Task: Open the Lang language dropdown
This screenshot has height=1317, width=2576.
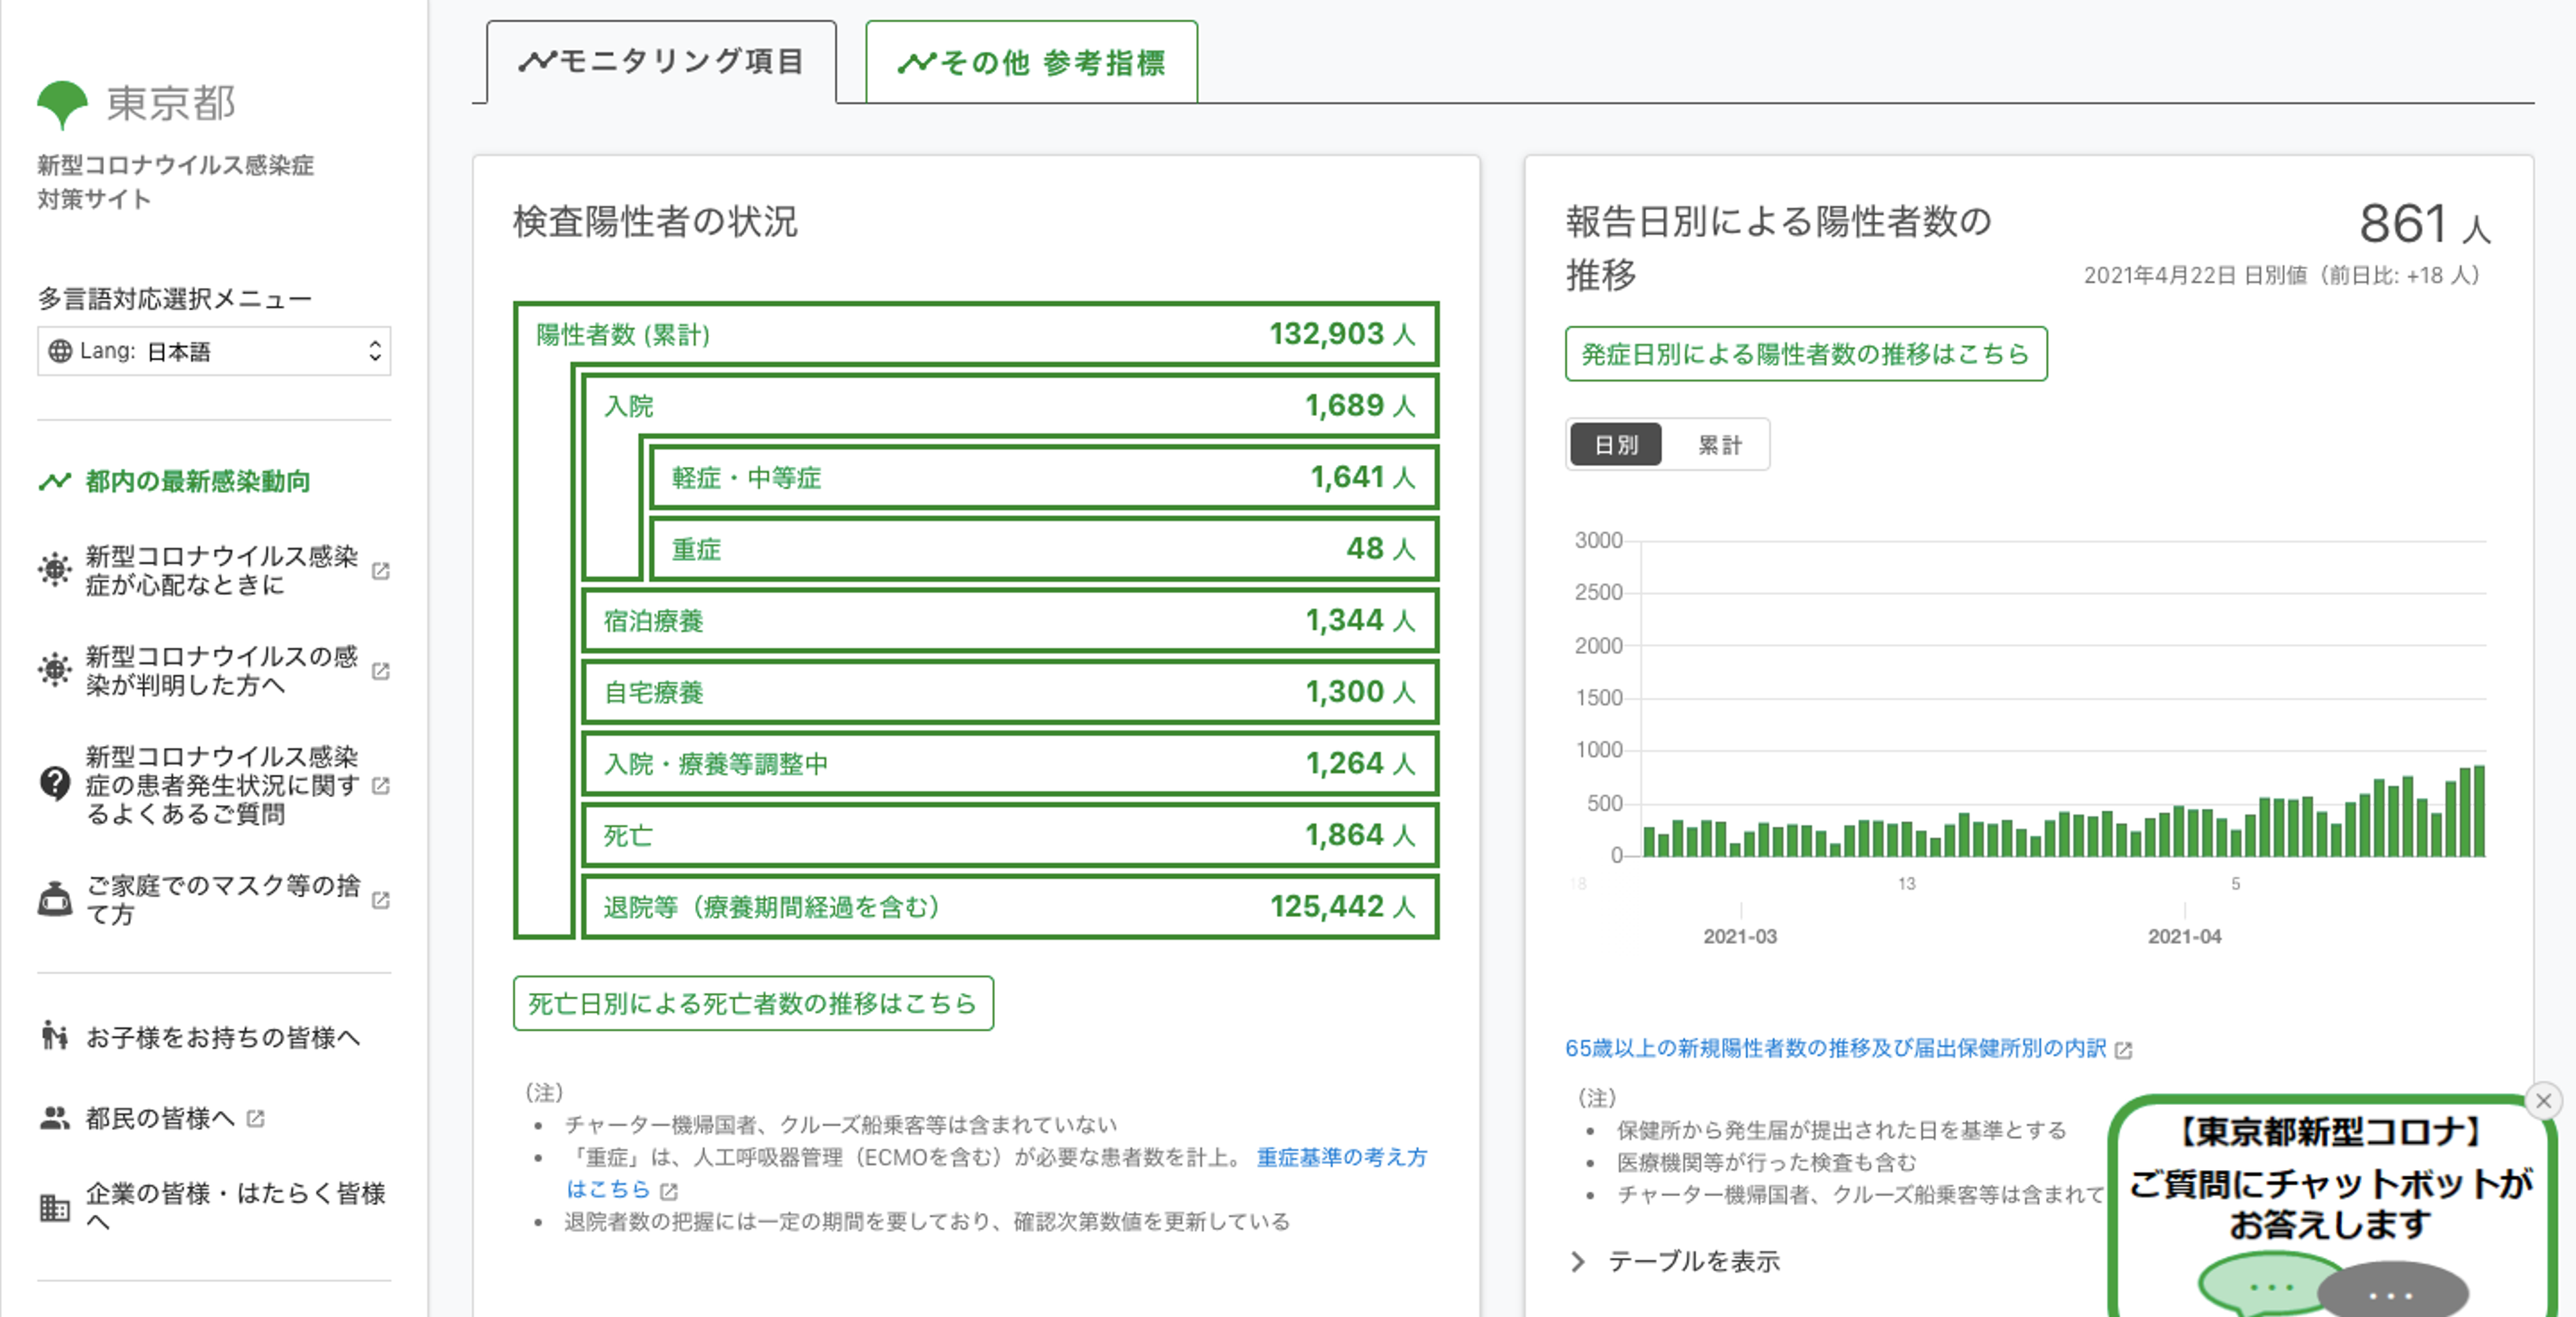Action: click(214, 351)
